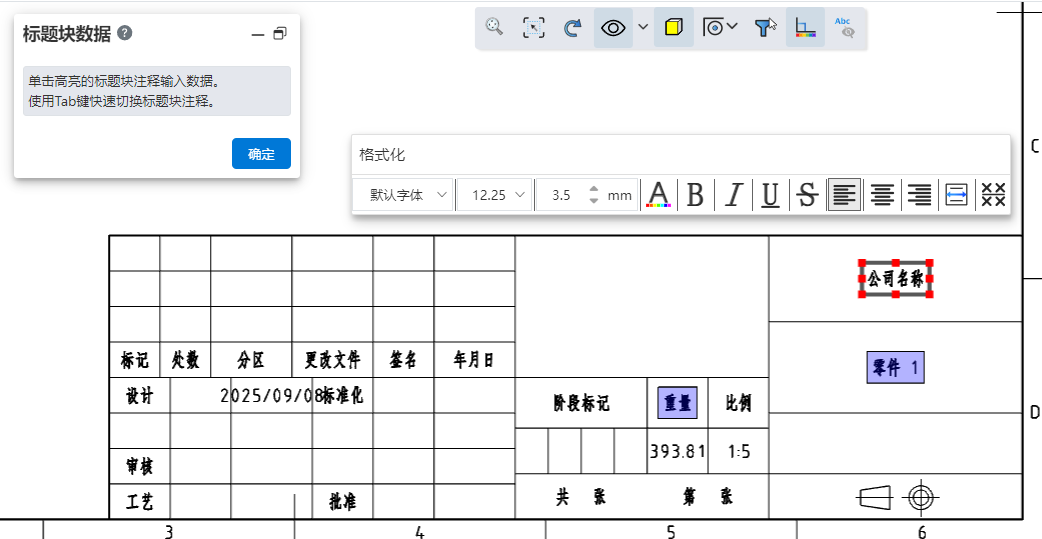Toggle the eye visibility icon
The width and height of the screenshot is (1042, 539).
click(613, 28)
